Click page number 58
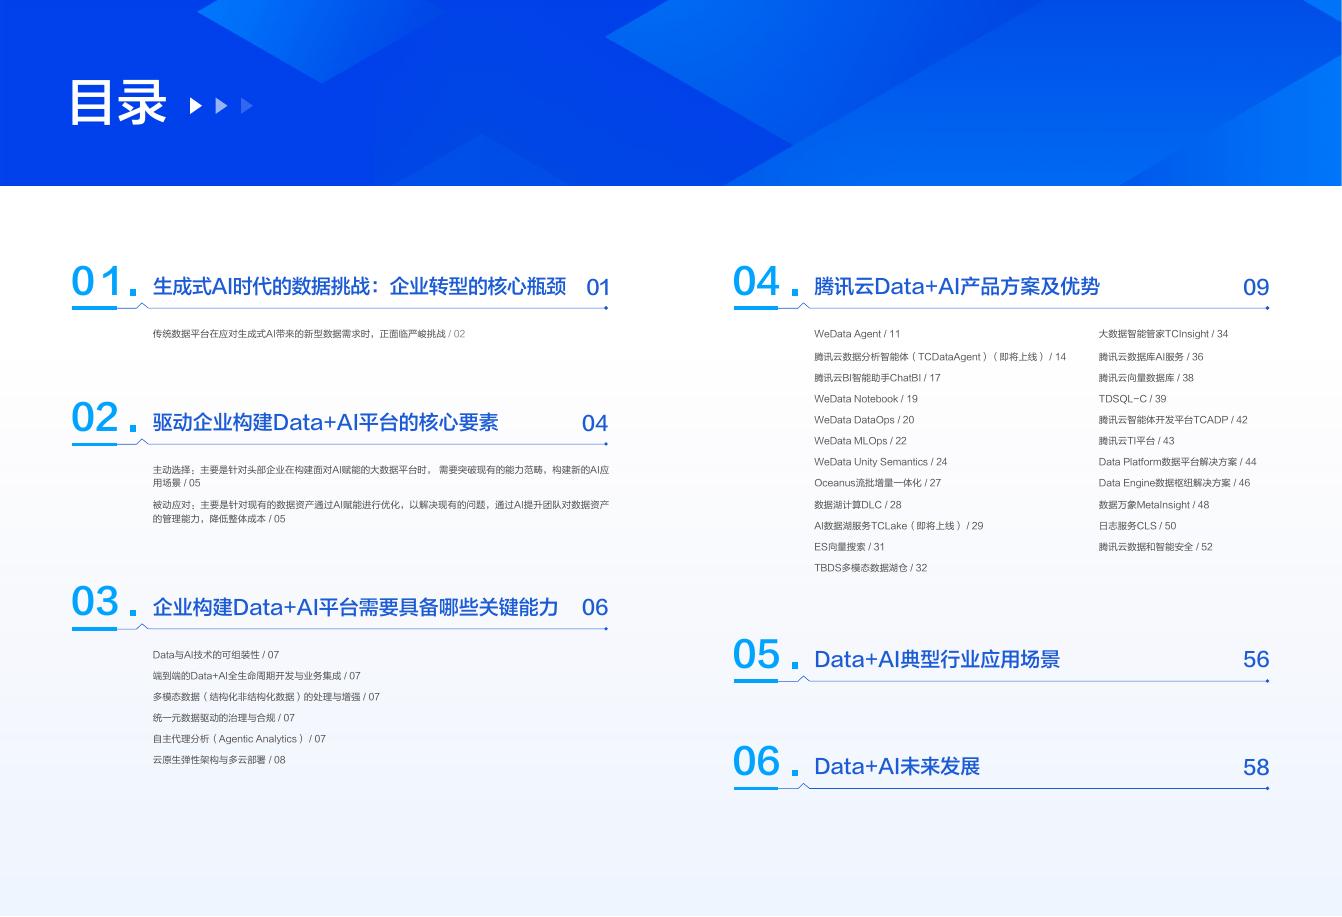This screenshot has width=1342, height=917. [1256, 768]
